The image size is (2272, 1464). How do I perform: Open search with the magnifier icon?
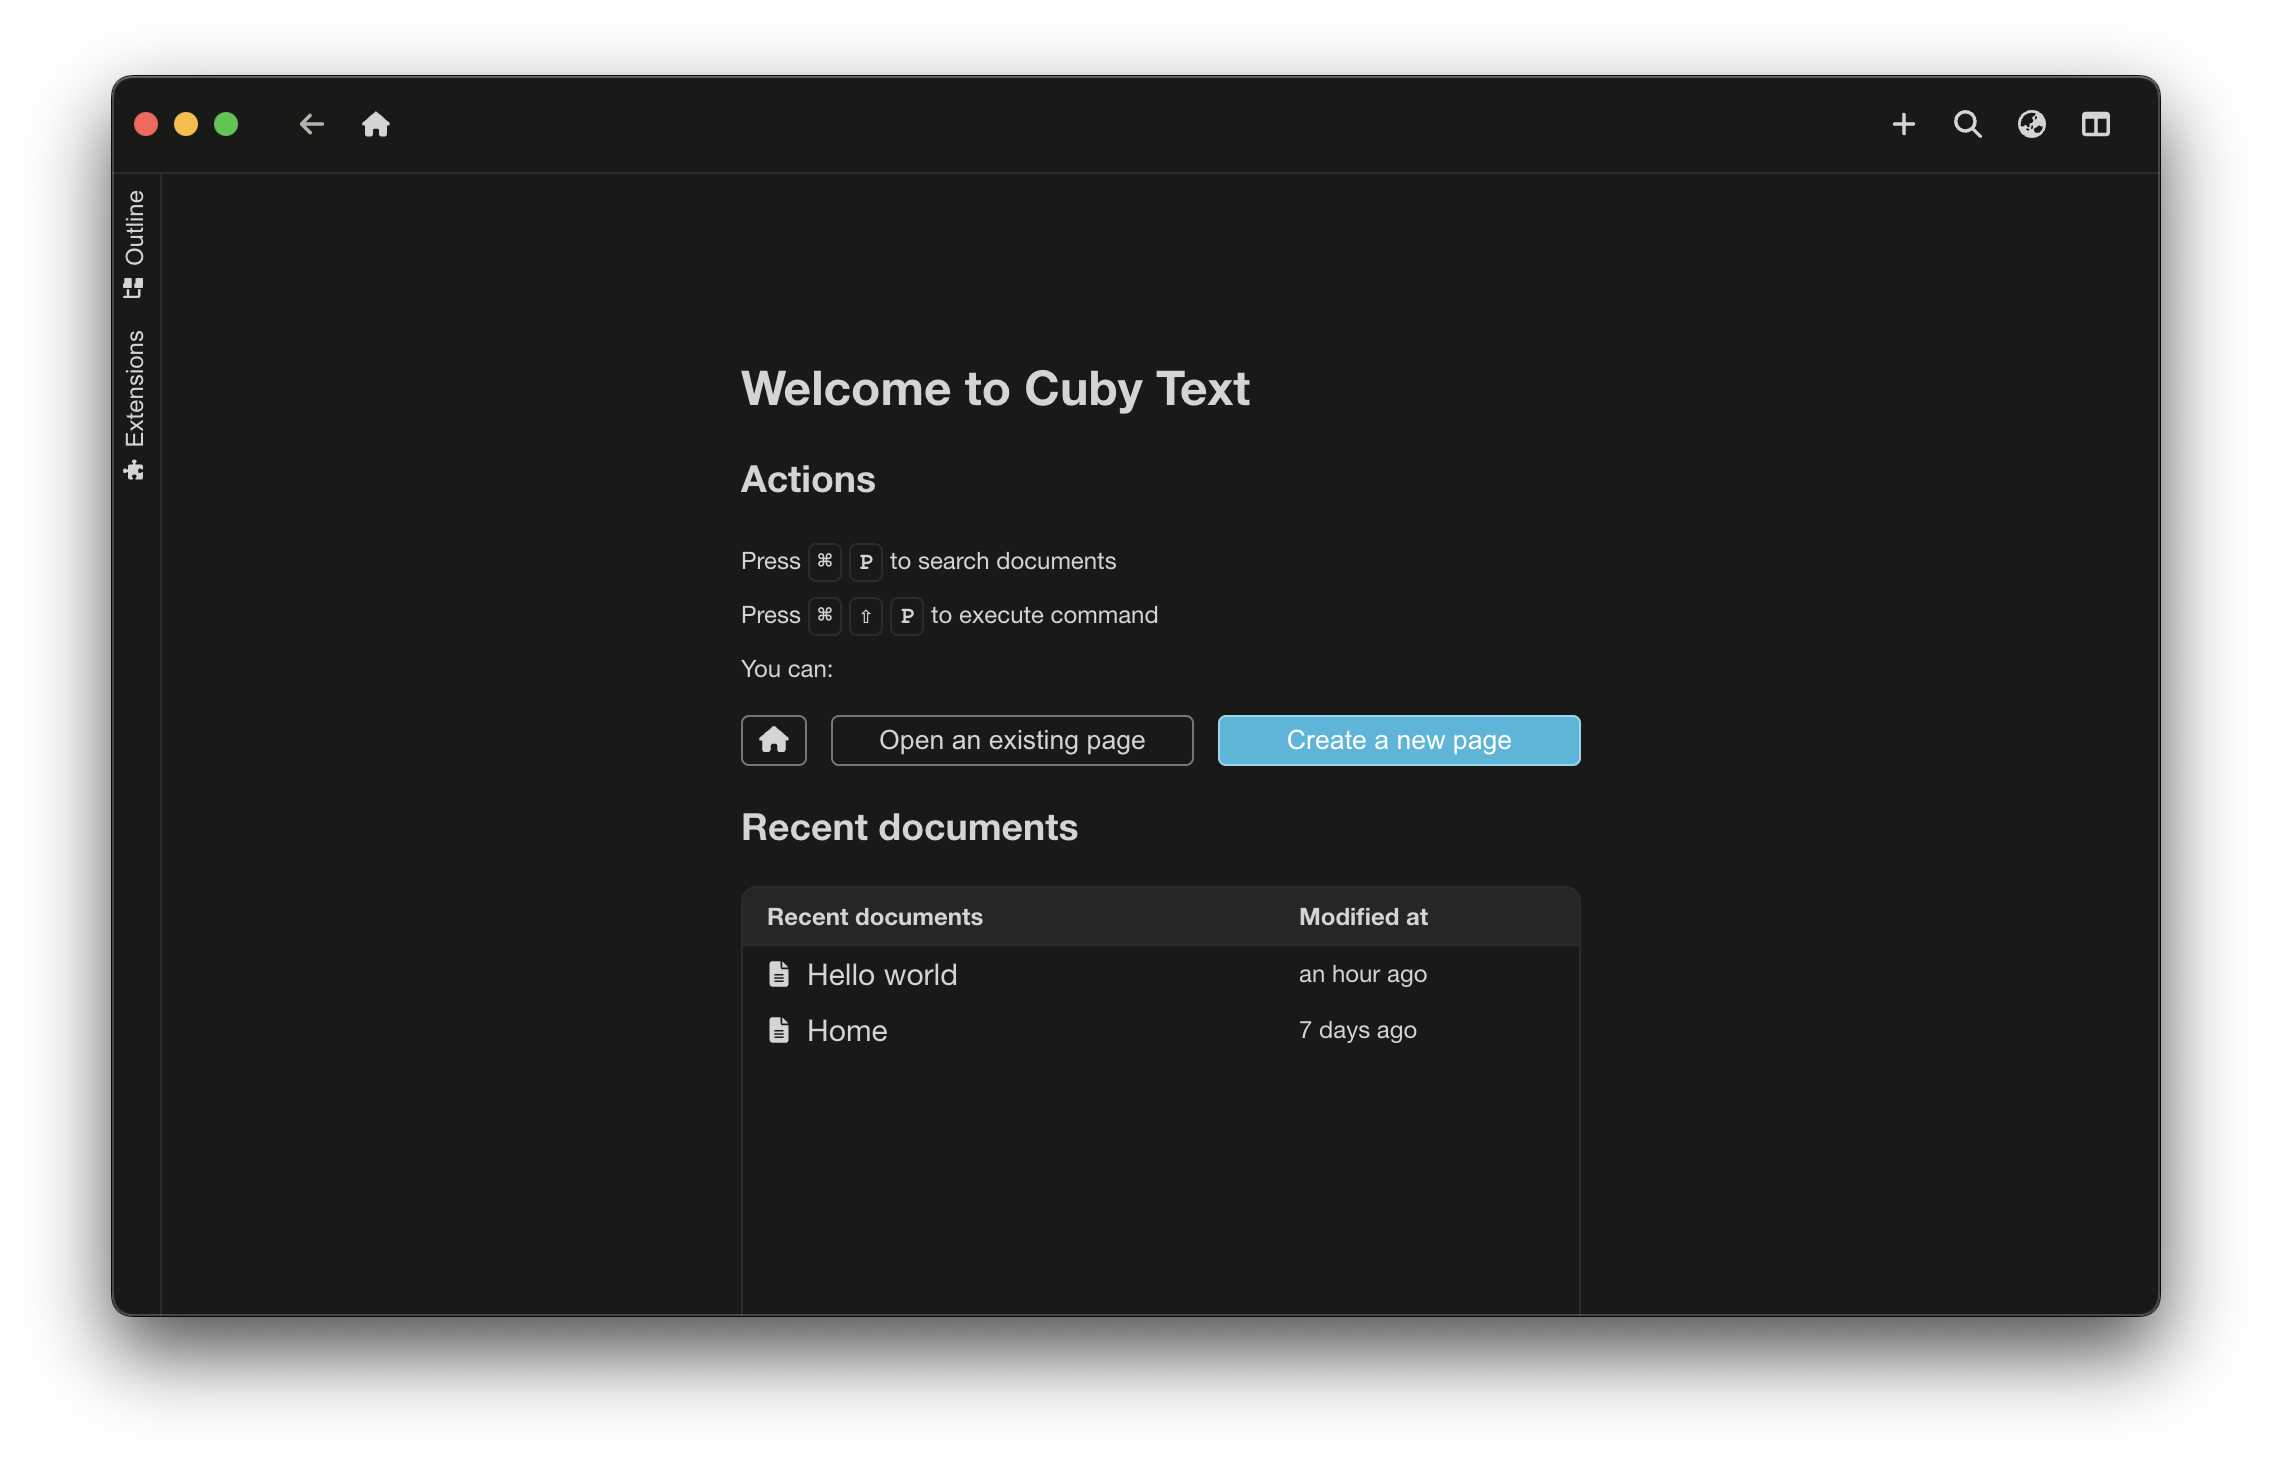pos(1967,124)
